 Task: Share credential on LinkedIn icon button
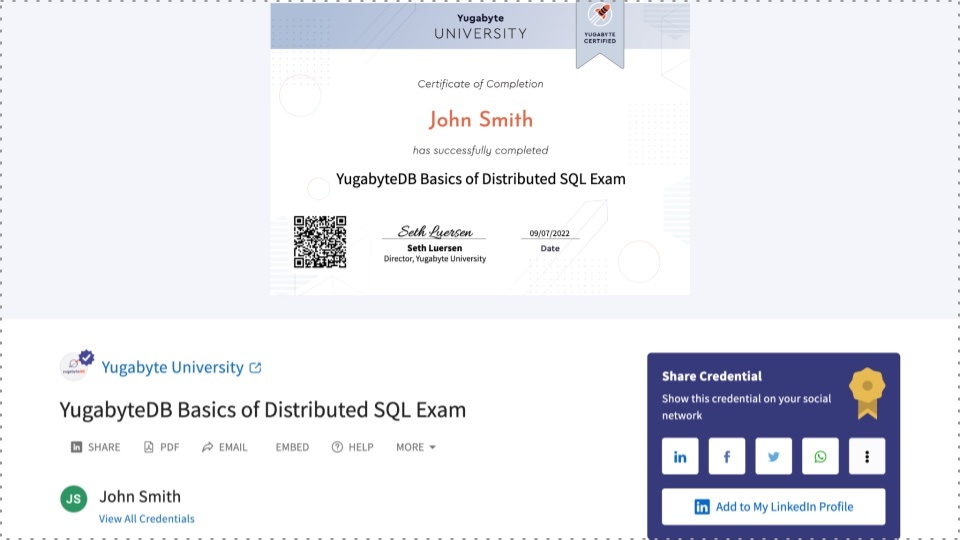680,456
